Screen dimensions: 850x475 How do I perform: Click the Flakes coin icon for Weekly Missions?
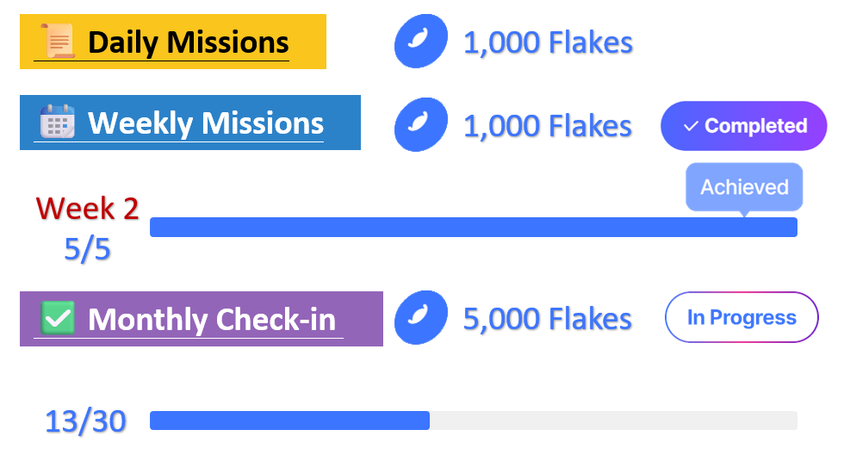(x=419, y=125)
